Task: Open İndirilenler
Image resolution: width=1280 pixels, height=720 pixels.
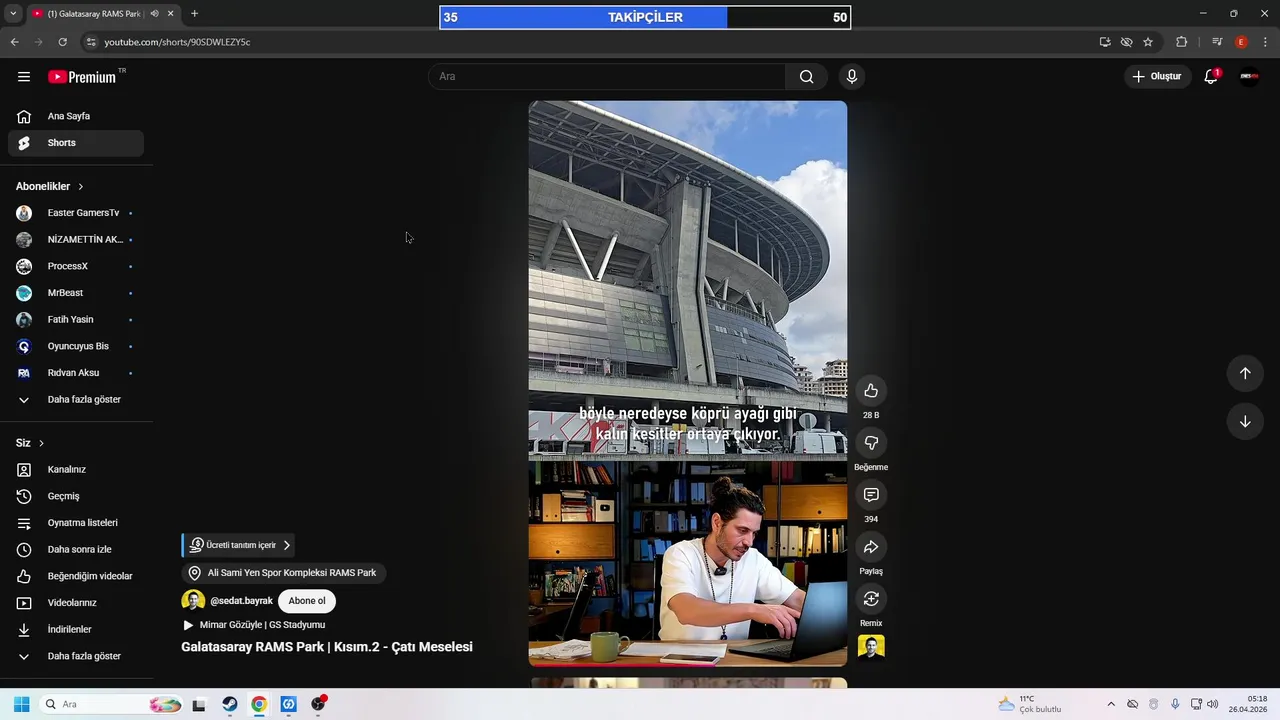Action: tap(76, 630)
